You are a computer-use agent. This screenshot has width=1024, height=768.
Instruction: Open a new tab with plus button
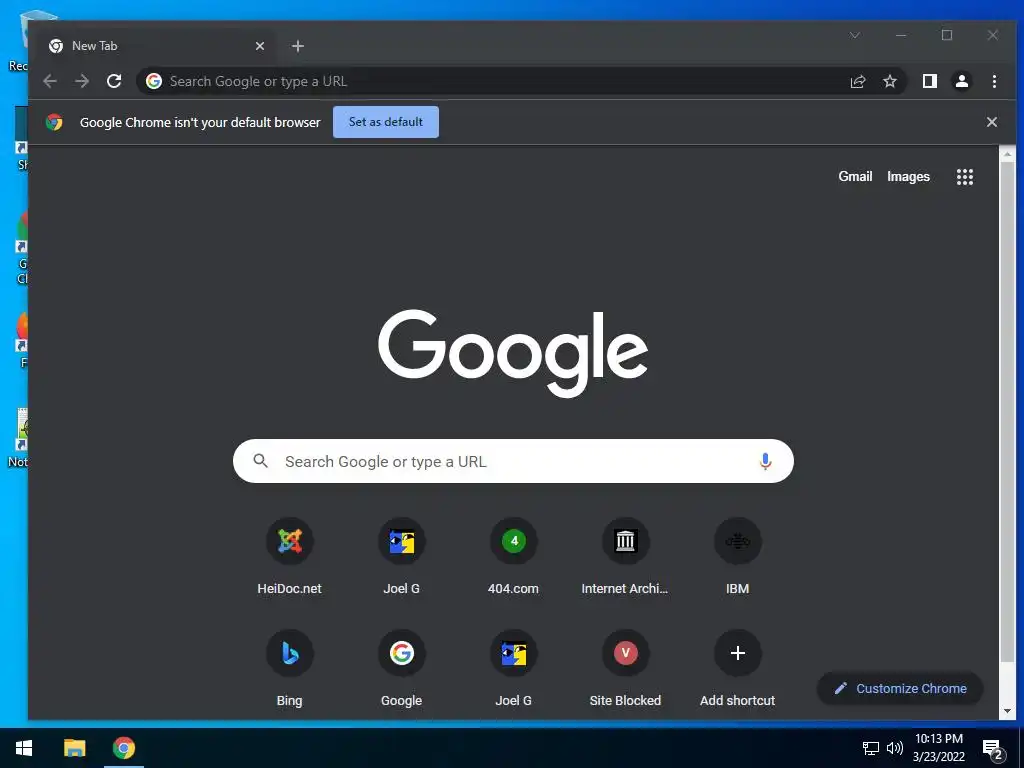[x=298, y=46]
